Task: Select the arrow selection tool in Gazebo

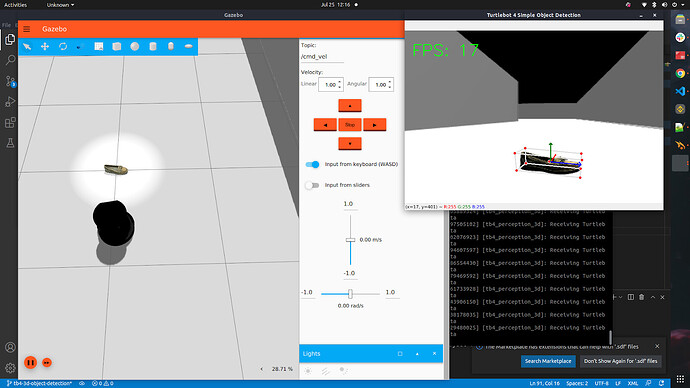Action: click(x=27, y=47)
